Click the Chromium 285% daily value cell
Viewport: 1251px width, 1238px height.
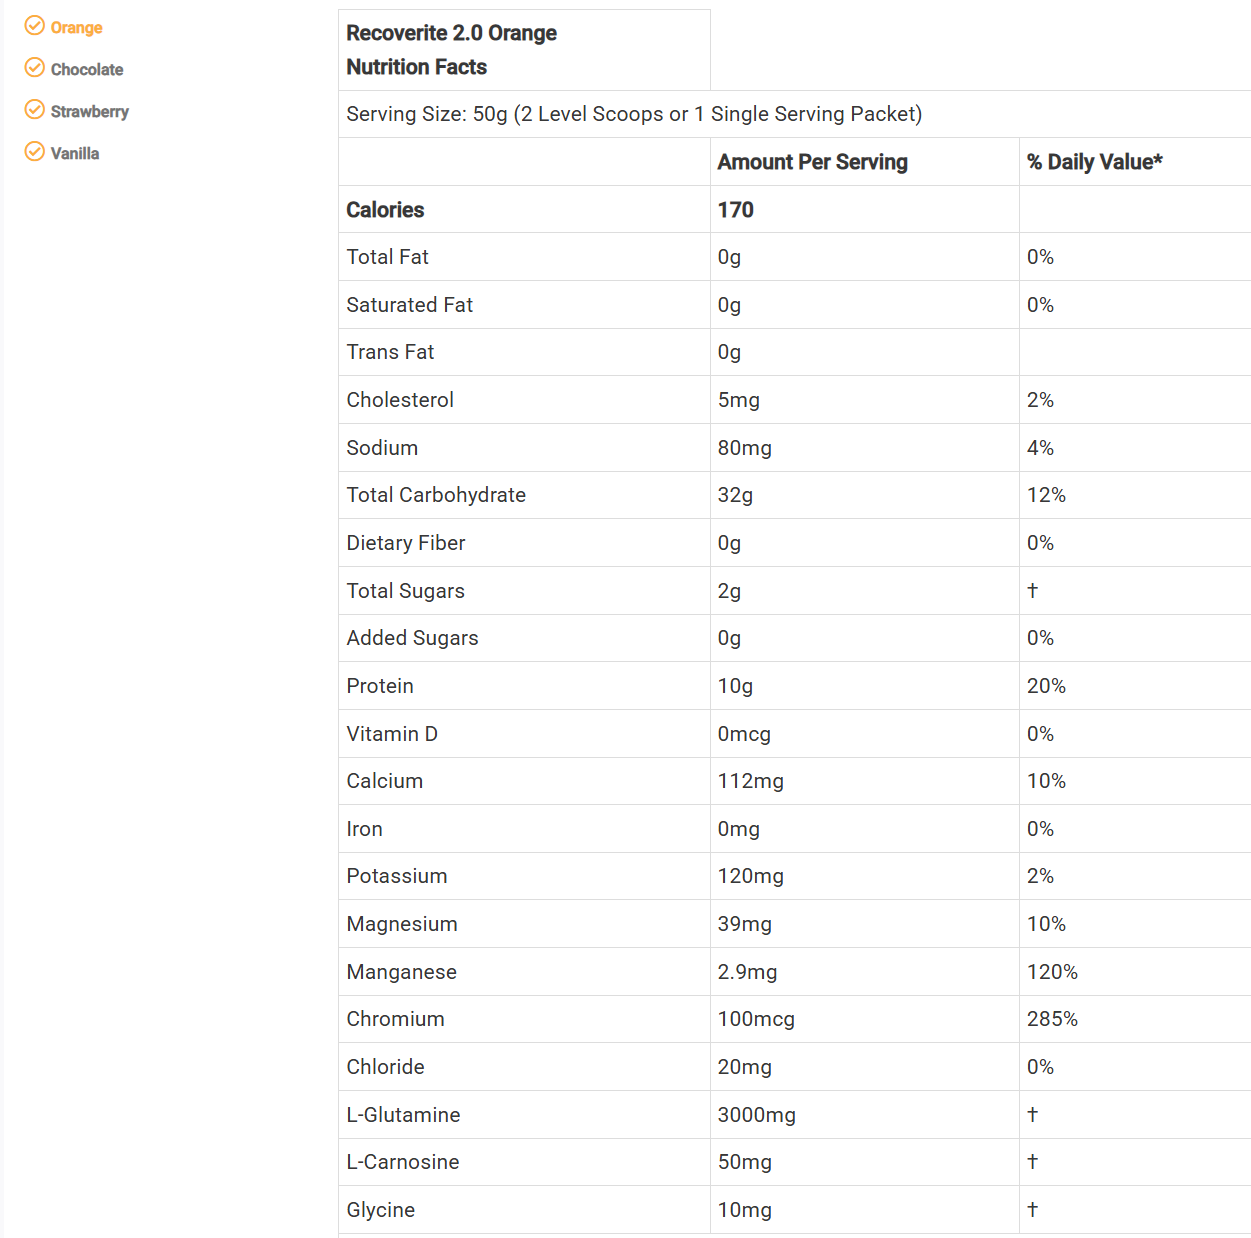pos(1052,1019)
